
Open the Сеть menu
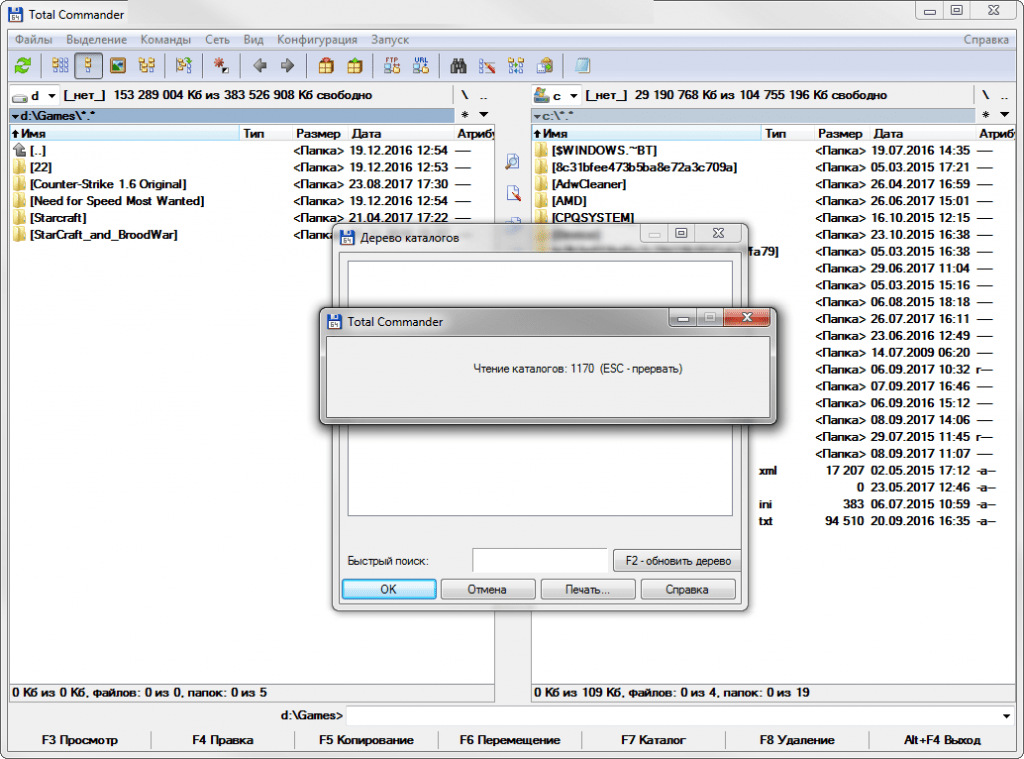point(217,39)
